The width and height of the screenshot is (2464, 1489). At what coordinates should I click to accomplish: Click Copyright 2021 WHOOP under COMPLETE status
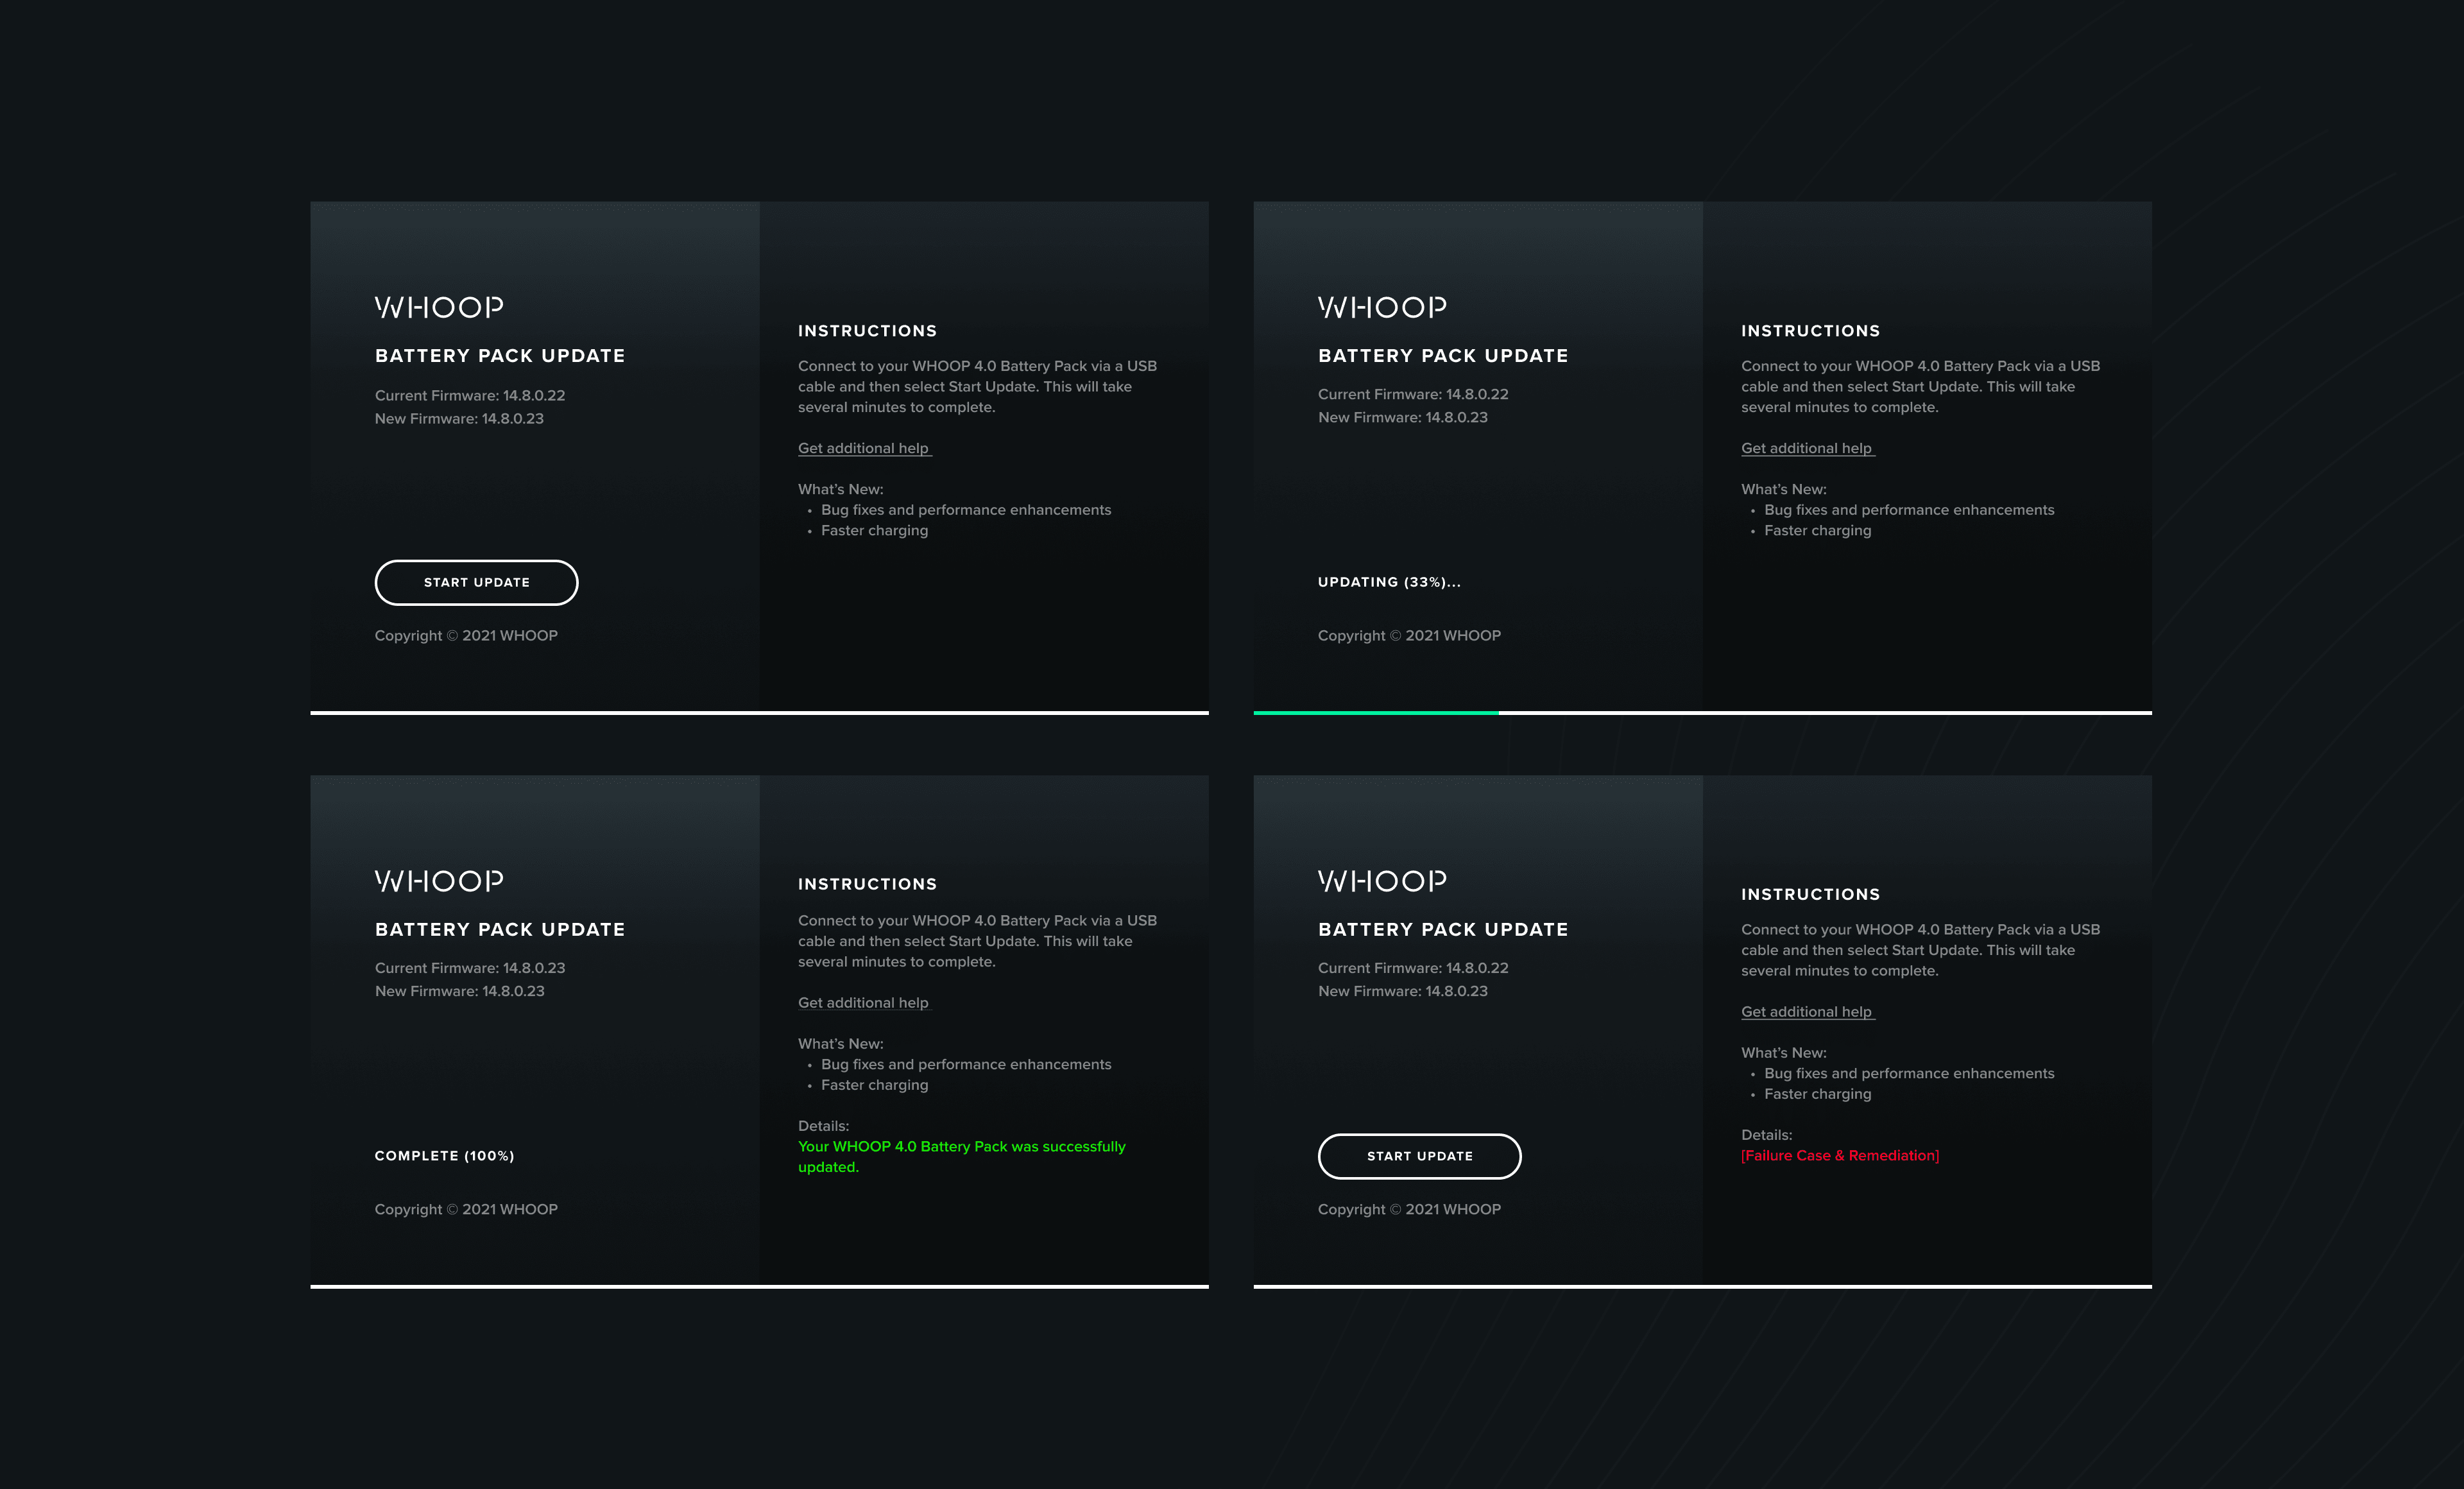pyautogui.click(x=466, y=1209)
